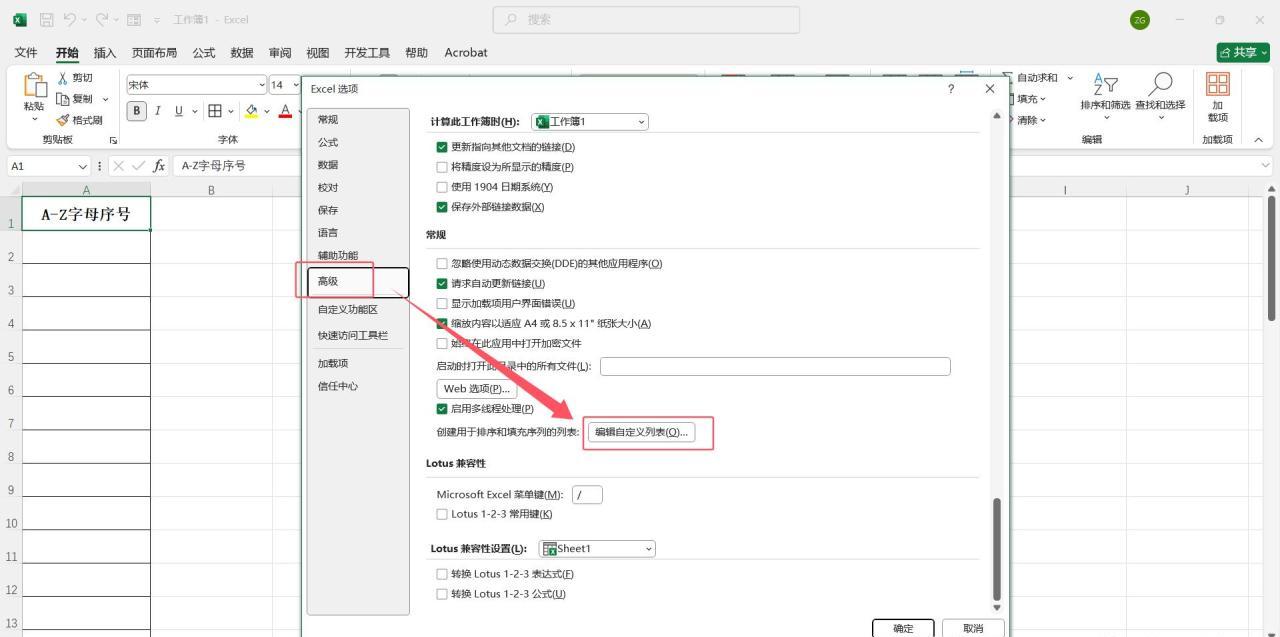Close the Excel Options dialog
Image resolution: width=1280 pixels, height=637 pixels.
[x=990, y=89]
